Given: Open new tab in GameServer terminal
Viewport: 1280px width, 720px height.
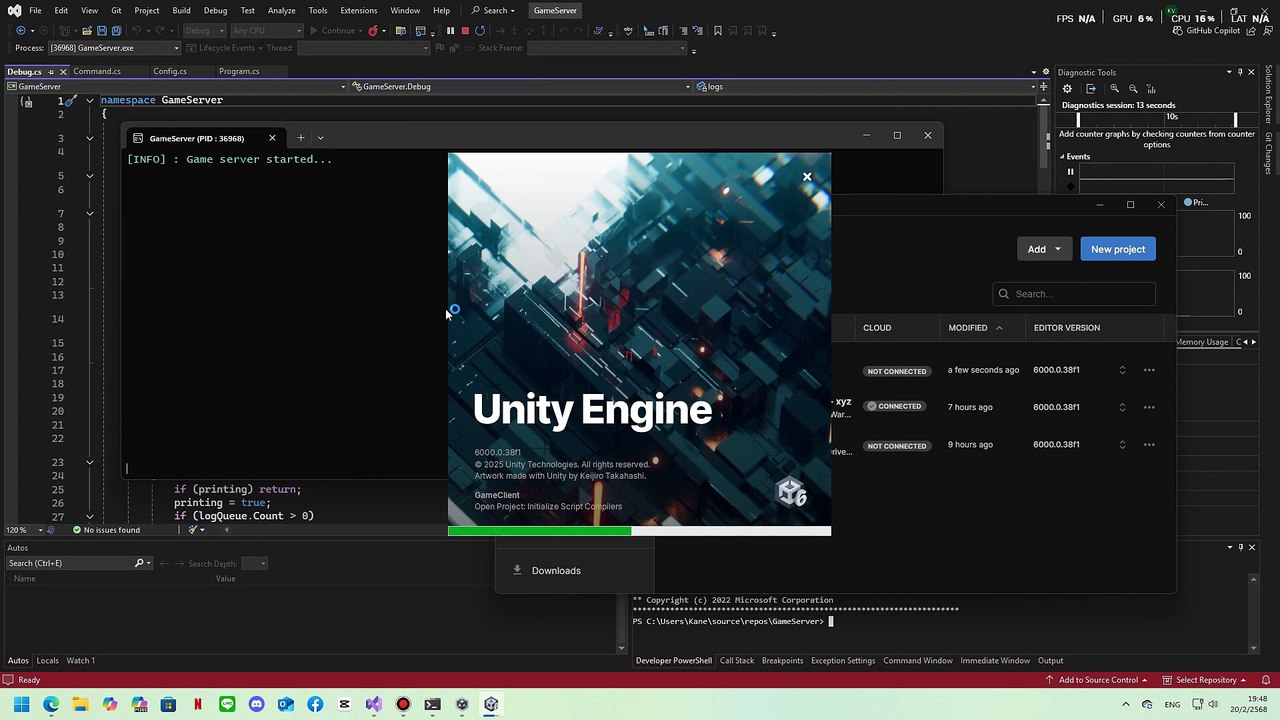Looking at the screenshot, I should pyautogui.click(x=300, y=138).
